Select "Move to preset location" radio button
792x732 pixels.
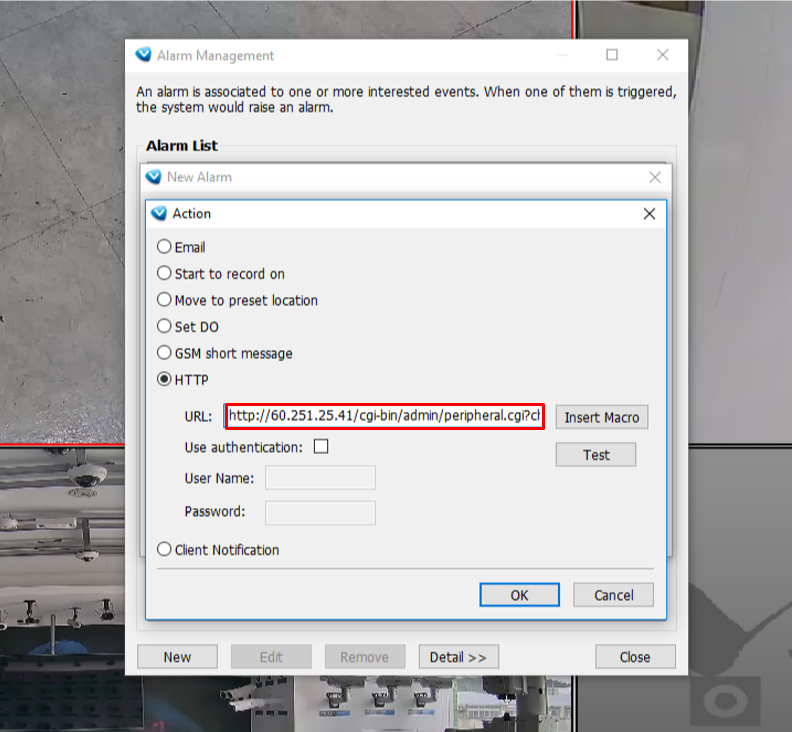pos(165,300)
